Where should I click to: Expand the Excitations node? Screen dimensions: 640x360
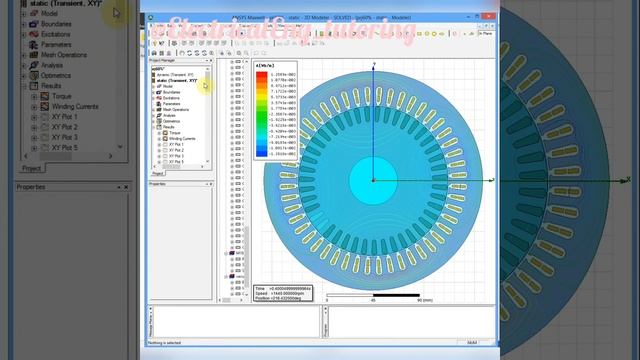point(154,98)
